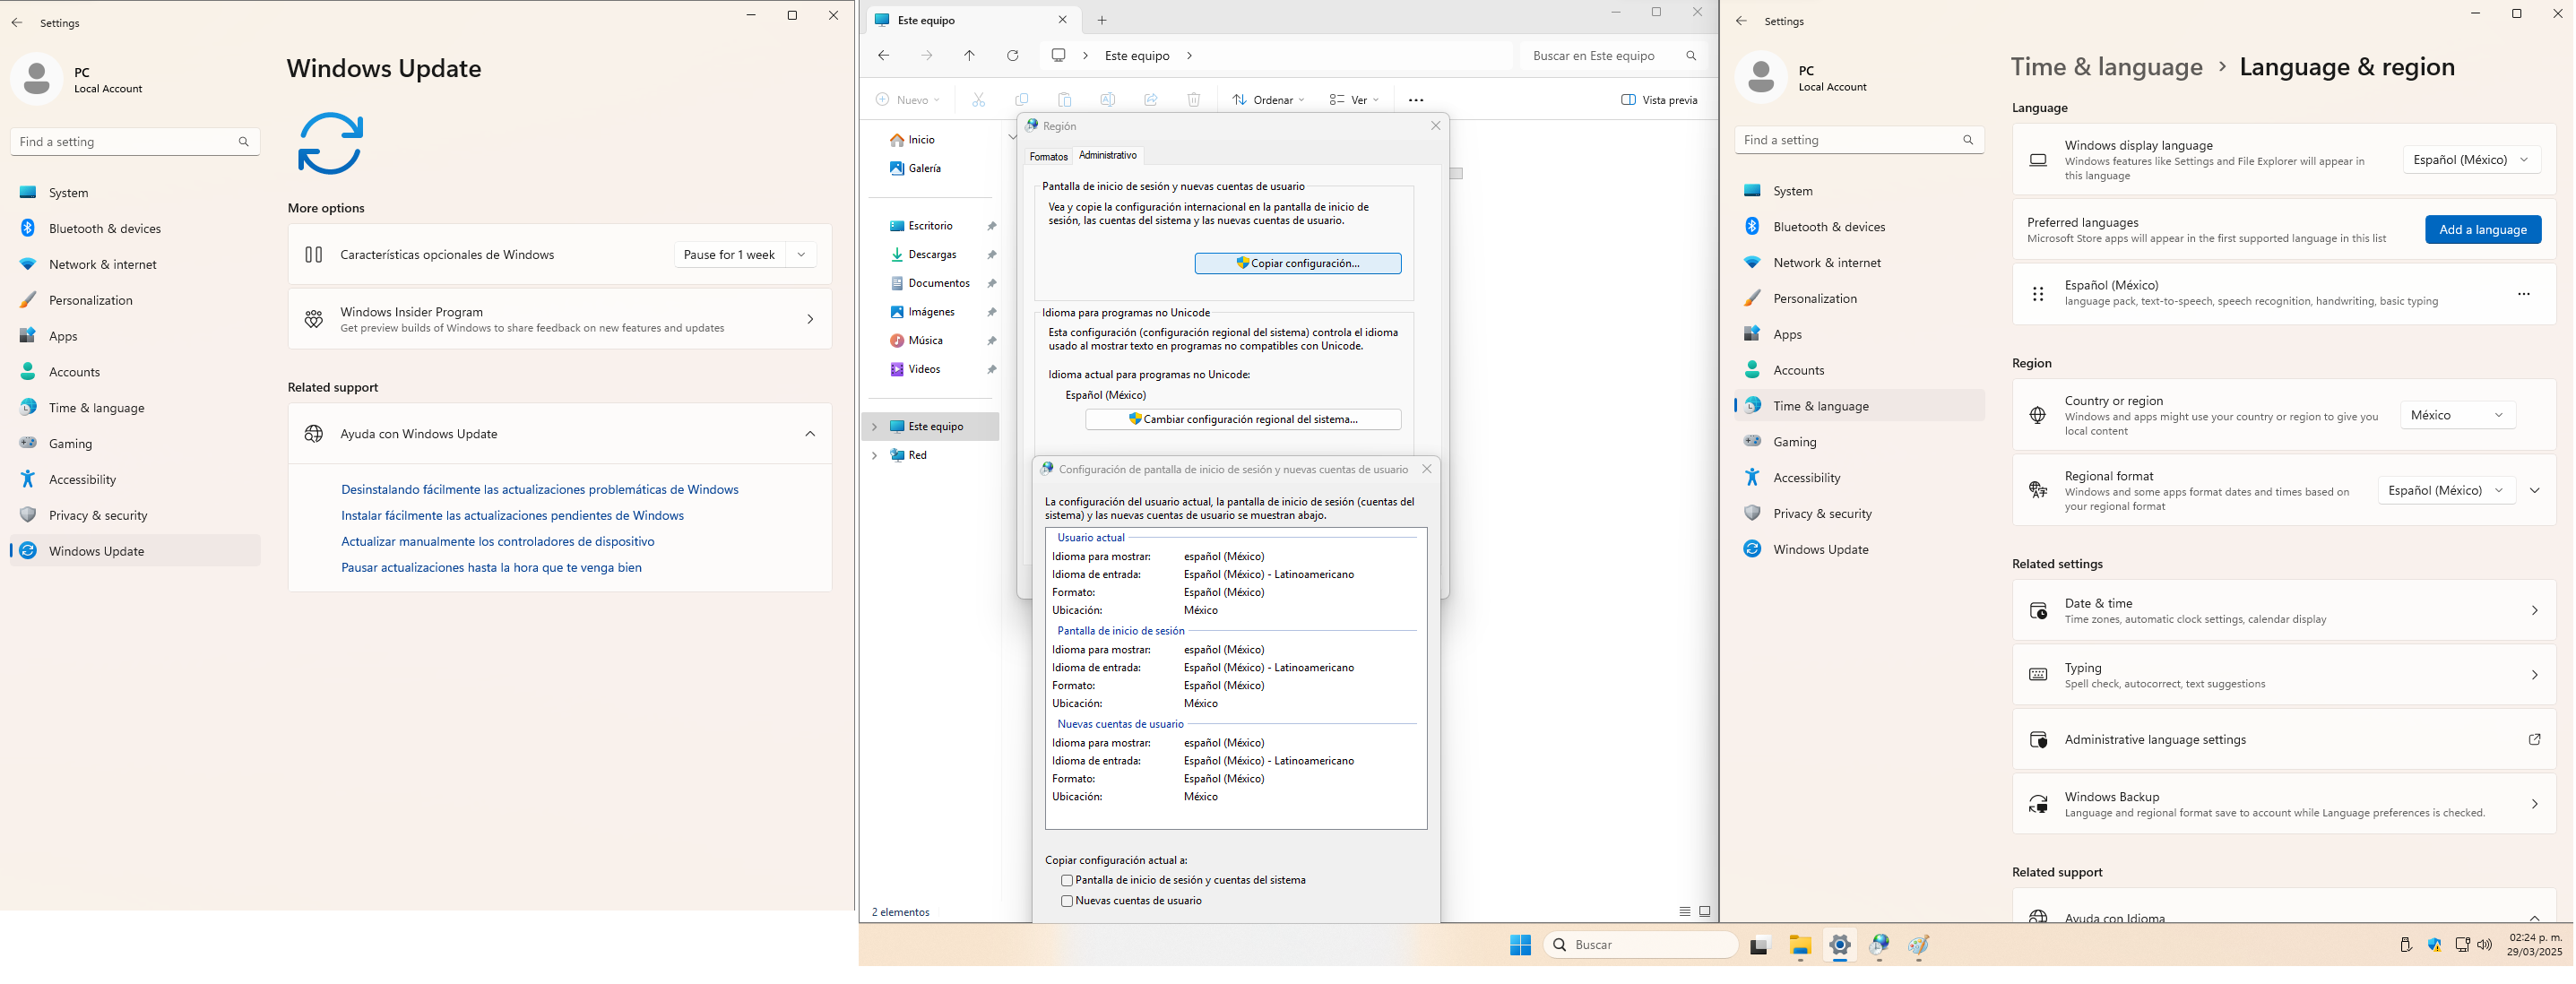Open the Ver dropdown in Explorer

pos(1354,100)
